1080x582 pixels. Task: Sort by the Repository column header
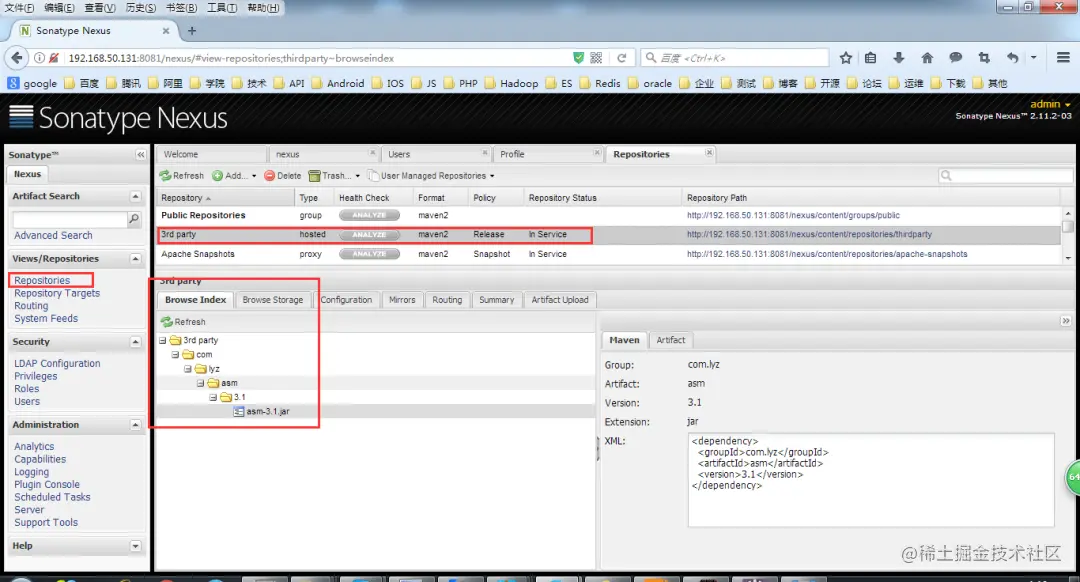click(x=225, y=198)
